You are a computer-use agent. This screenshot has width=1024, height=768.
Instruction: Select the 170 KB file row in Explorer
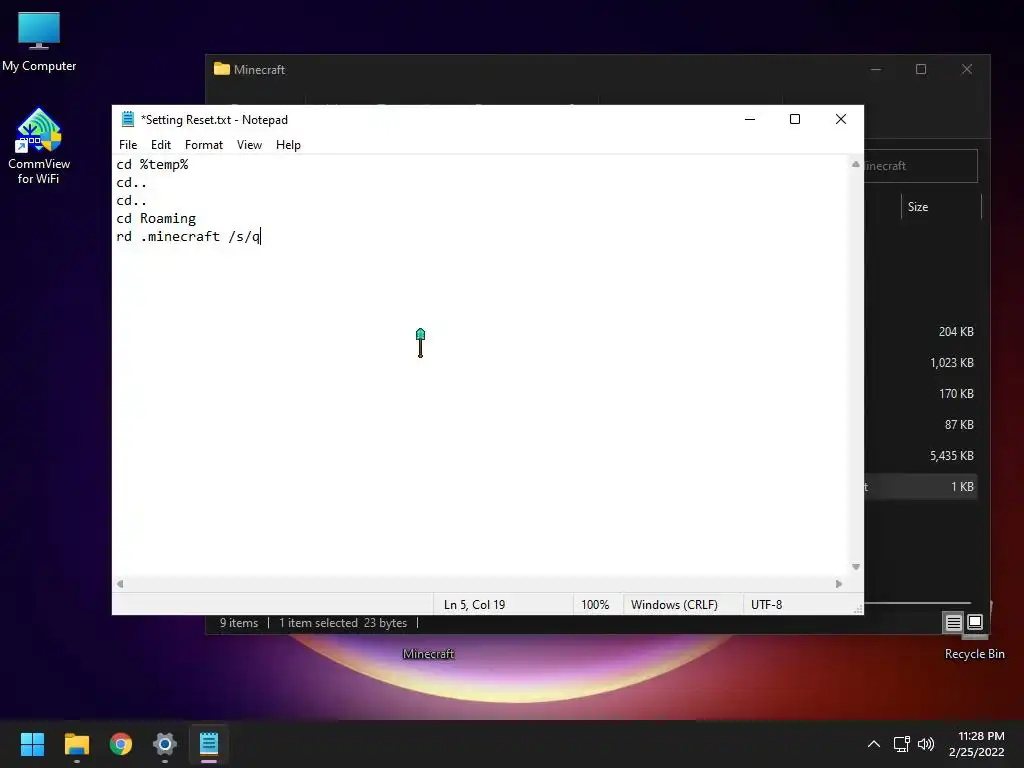[920, 394]
